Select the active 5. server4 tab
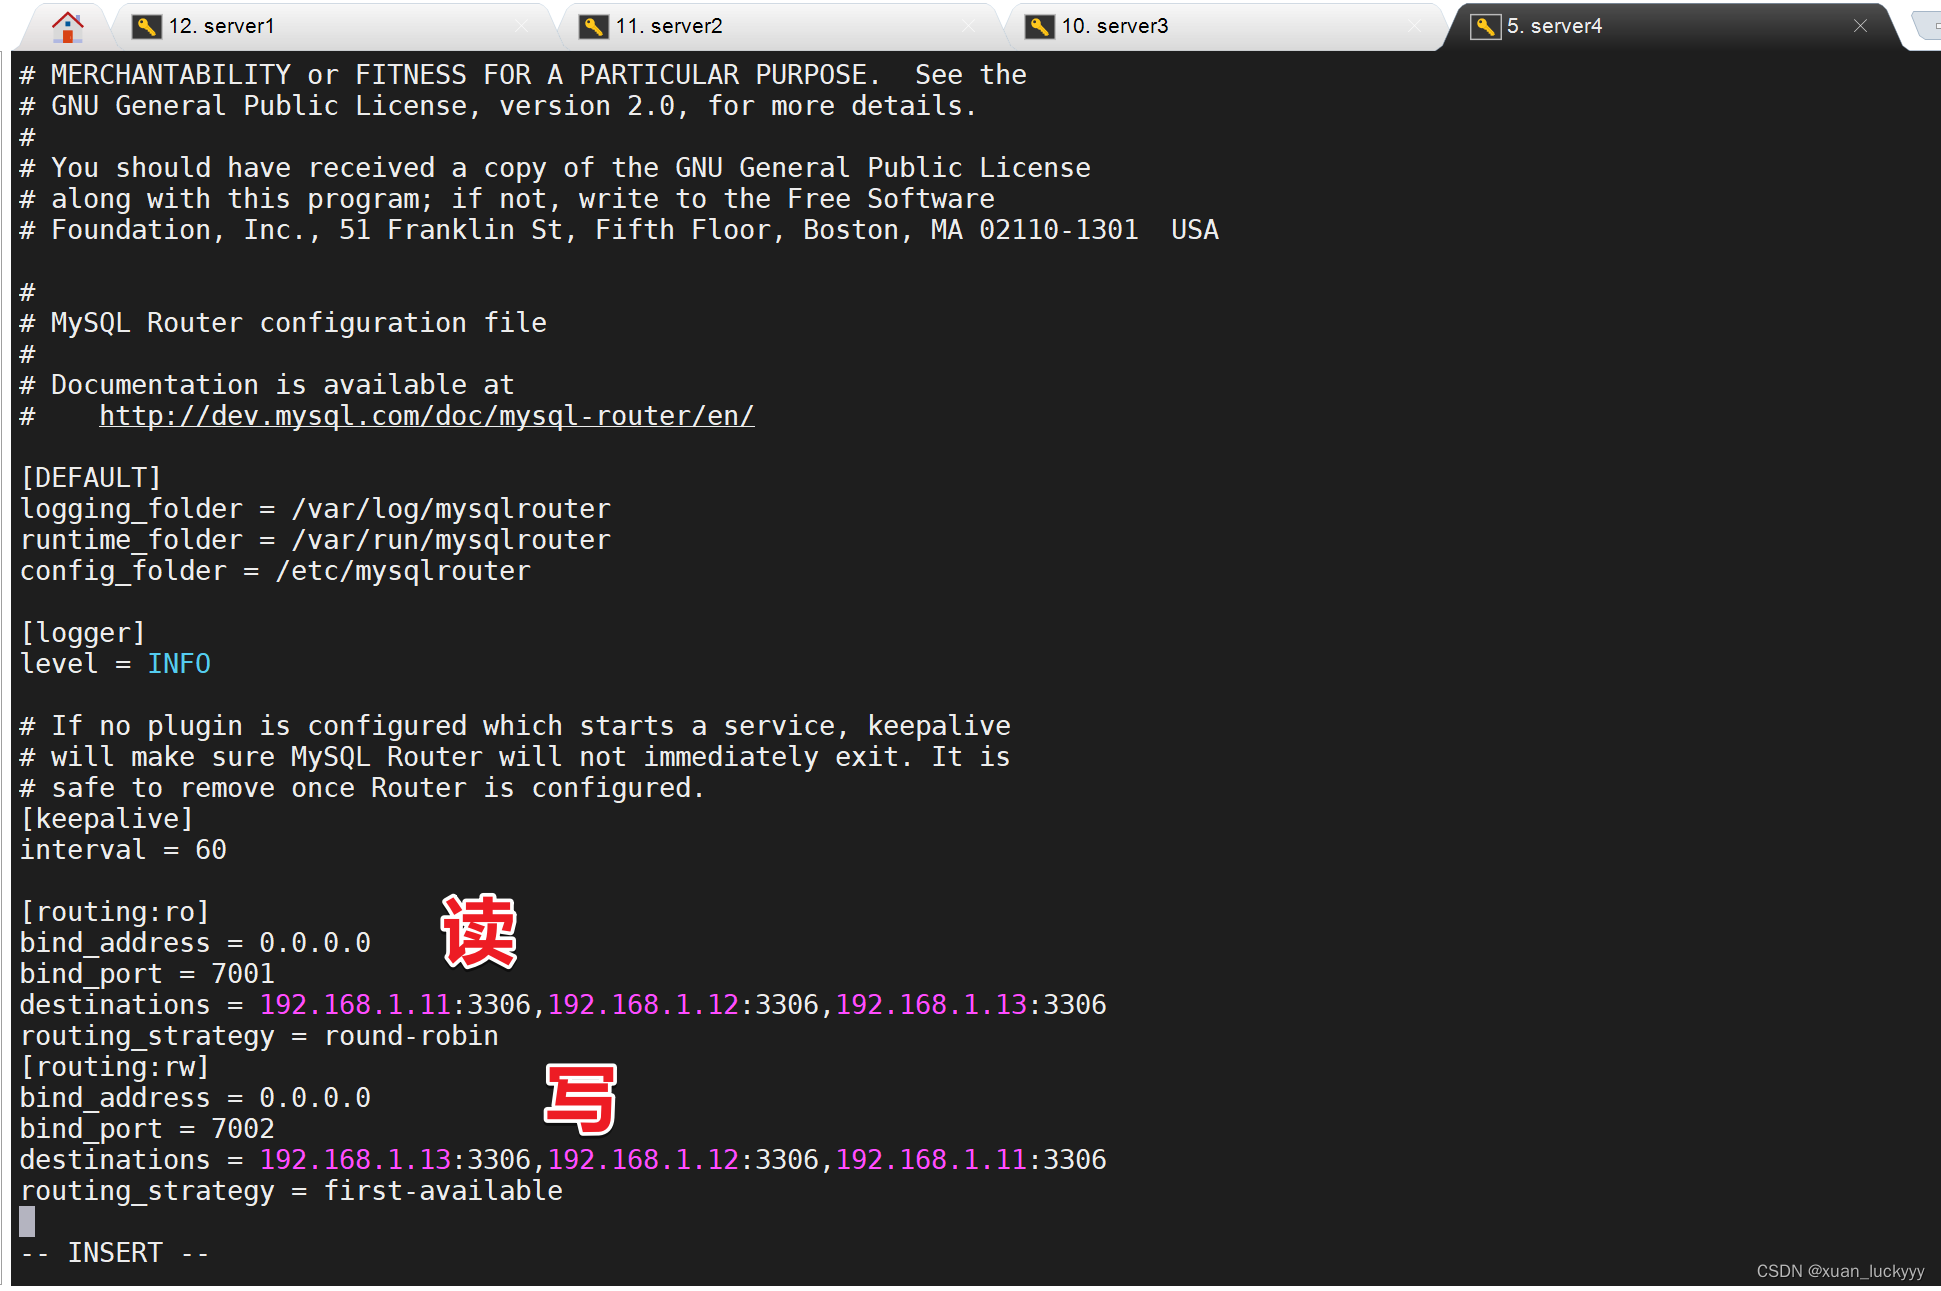 tap(1554, 26)
